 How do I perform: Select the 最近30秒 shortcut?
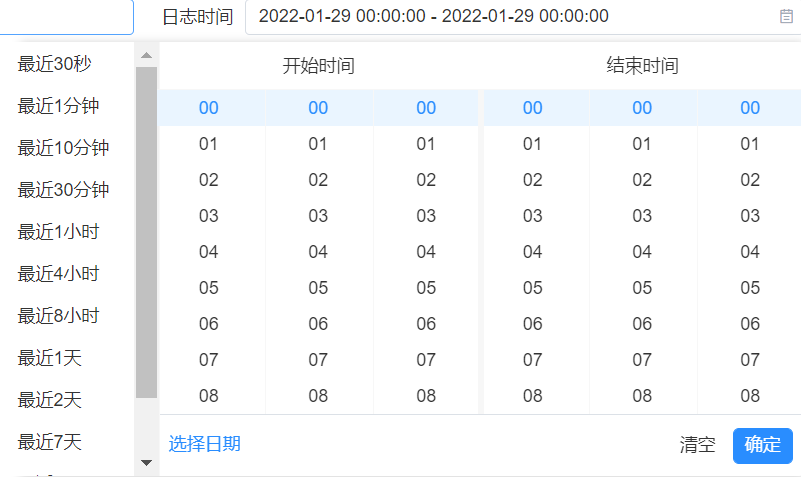click(55, 64)
